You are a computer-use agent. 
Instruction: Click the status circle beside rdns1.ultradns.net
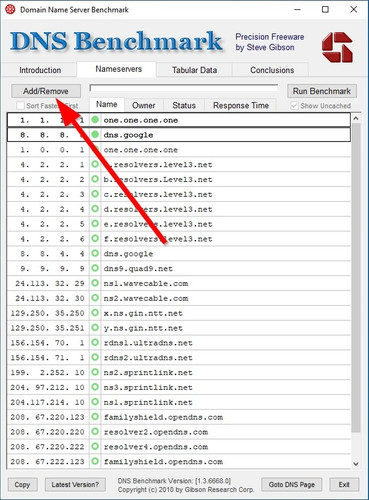click(x=95, y=342)
